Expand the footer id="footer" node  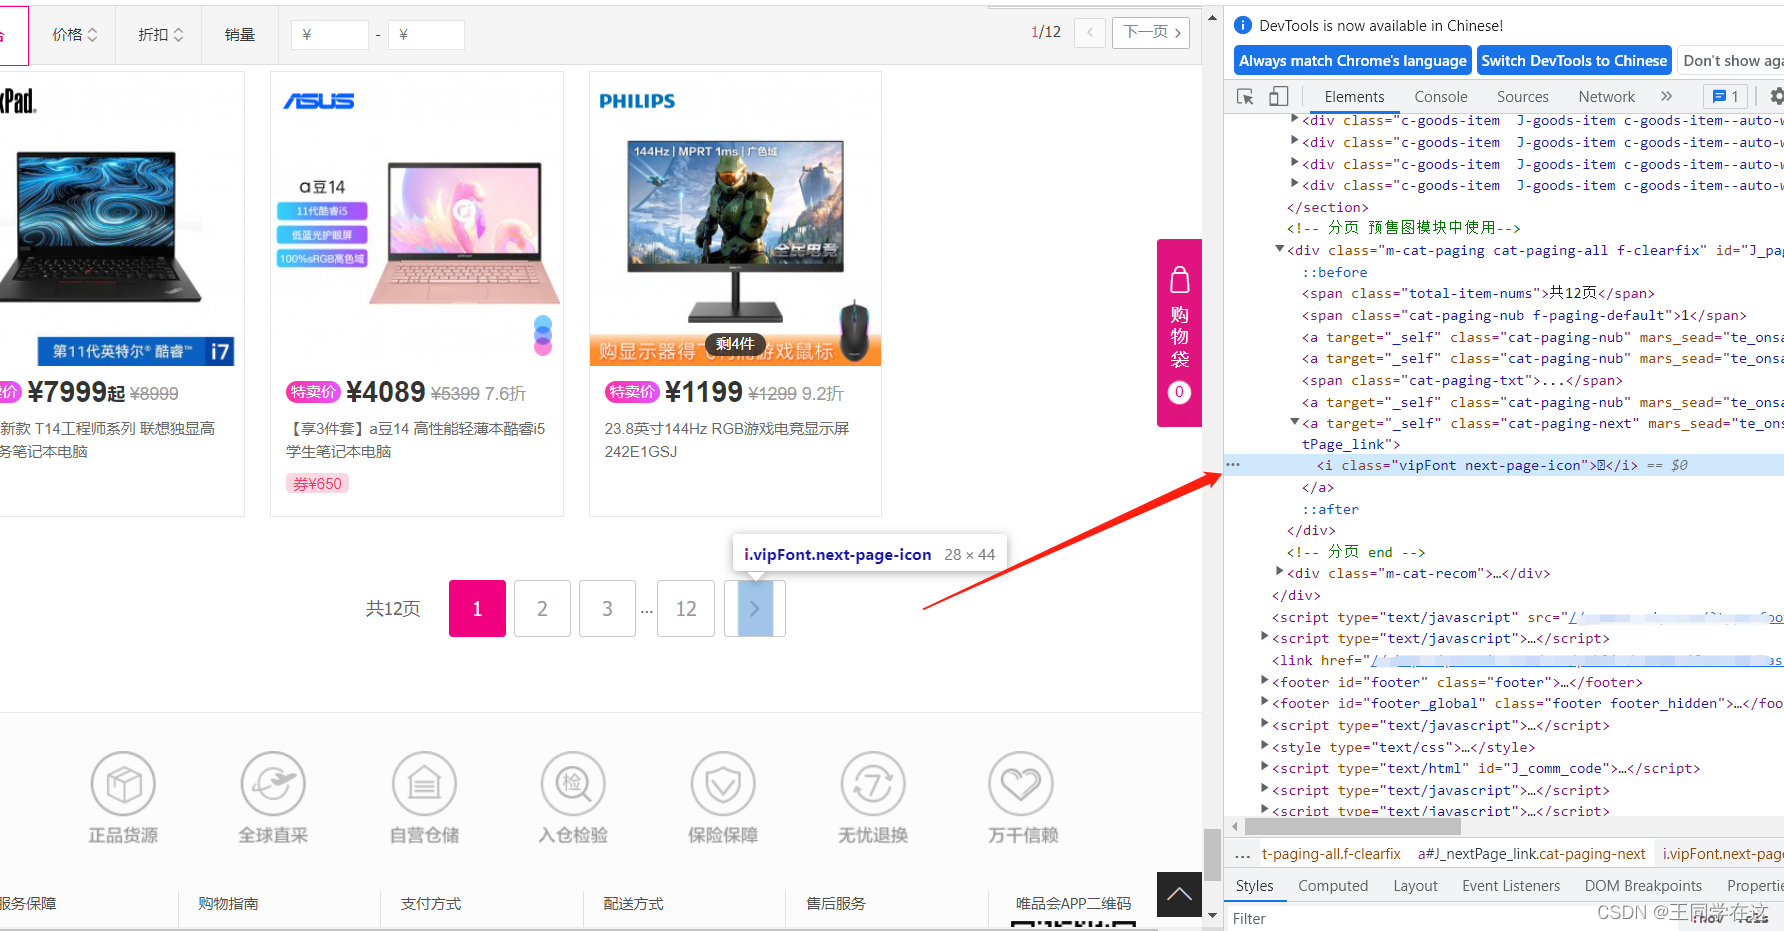pos(1265,681)
